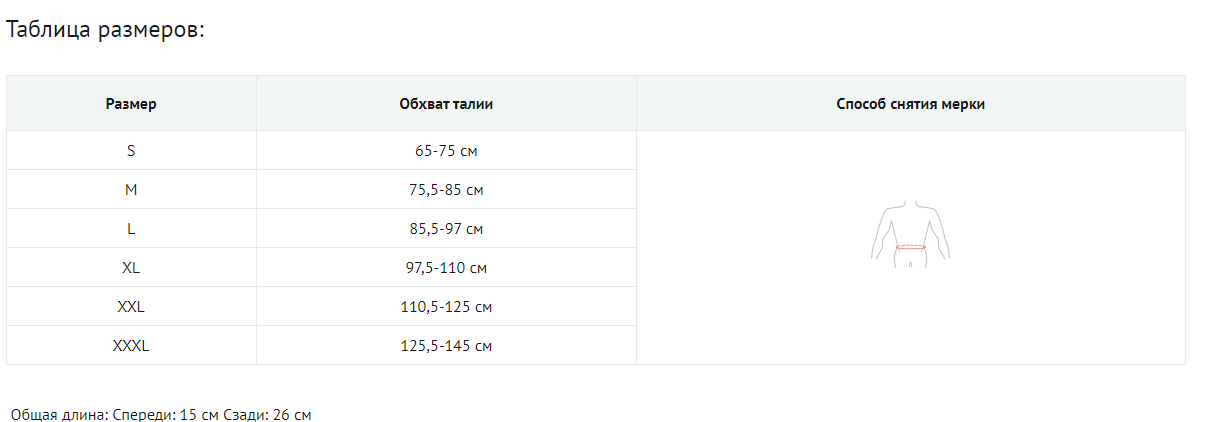This screenshot has width=1206, height=422.
Task: Click the "85,5-97 см" waist value
Action: click(446, 229)
